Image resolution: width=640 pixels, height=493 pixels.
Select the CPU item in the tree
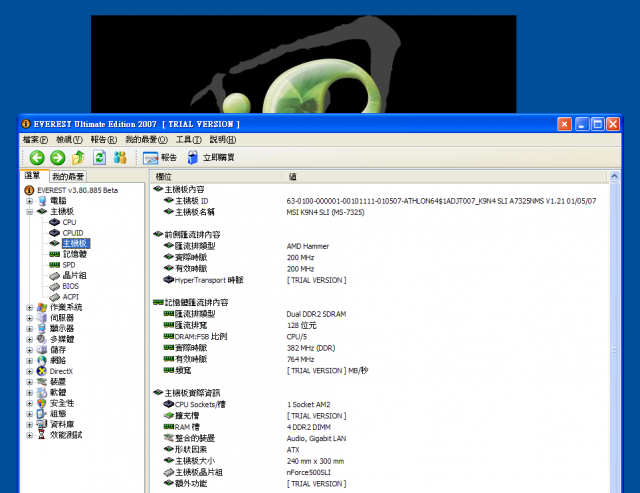coord(69,222)
